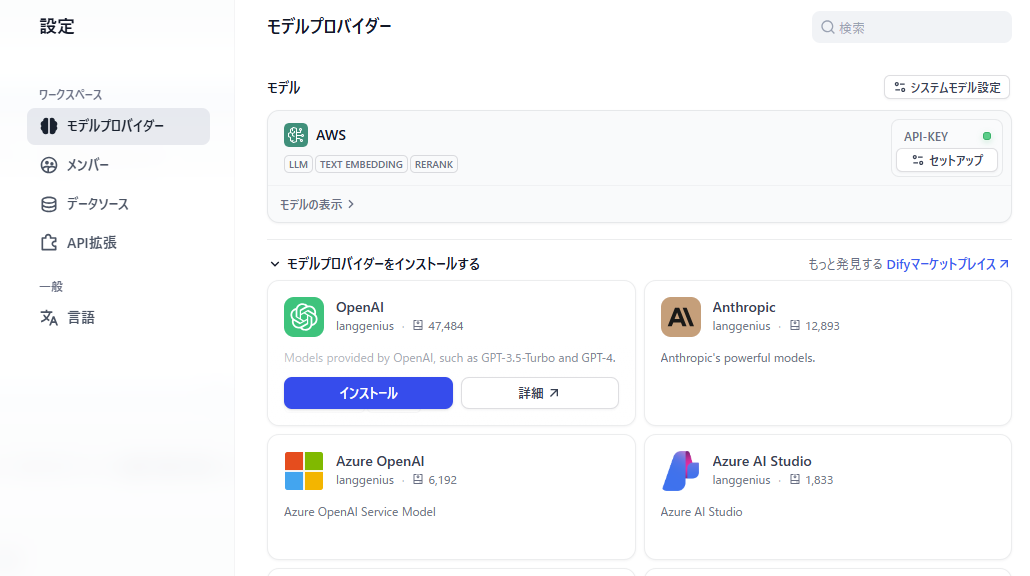
Task: Select the Anthropic card title
Action: coord(744,307)
